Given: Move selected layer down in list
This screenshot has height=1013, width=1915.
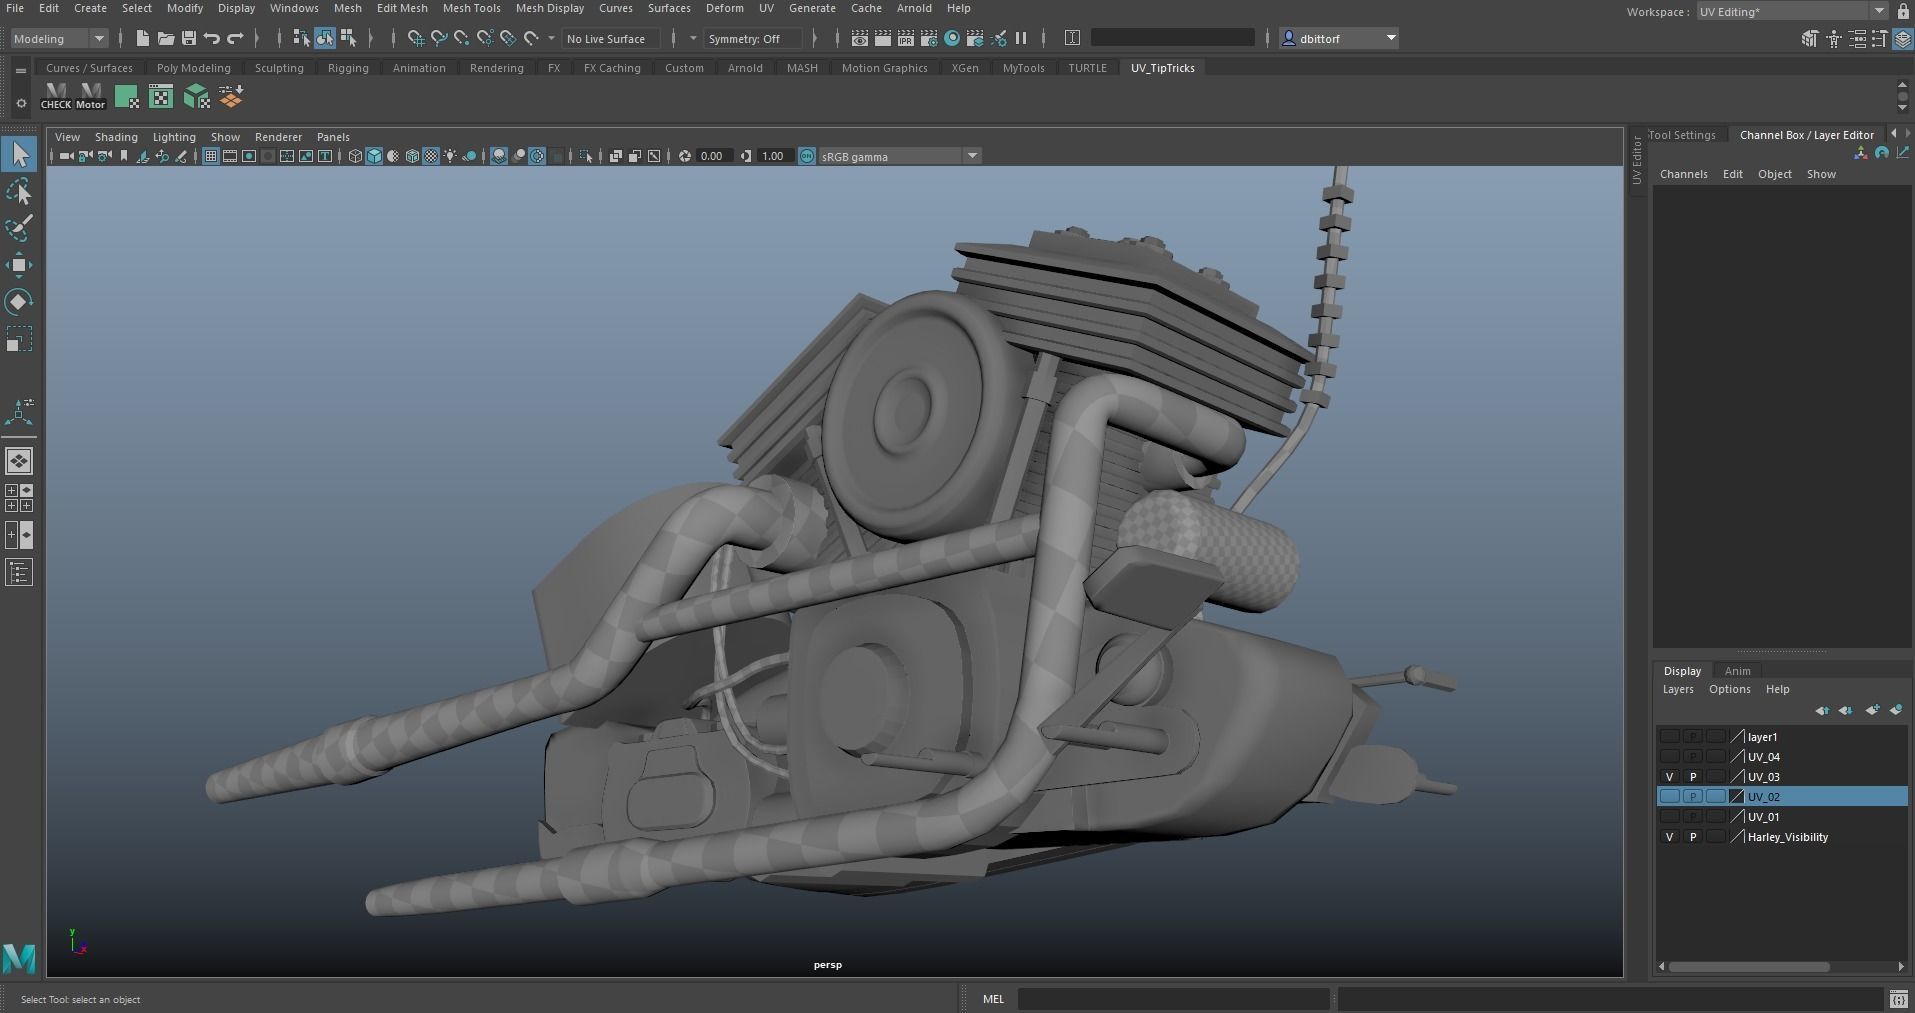Looking at the screenshot, I should coord(1846,710).
